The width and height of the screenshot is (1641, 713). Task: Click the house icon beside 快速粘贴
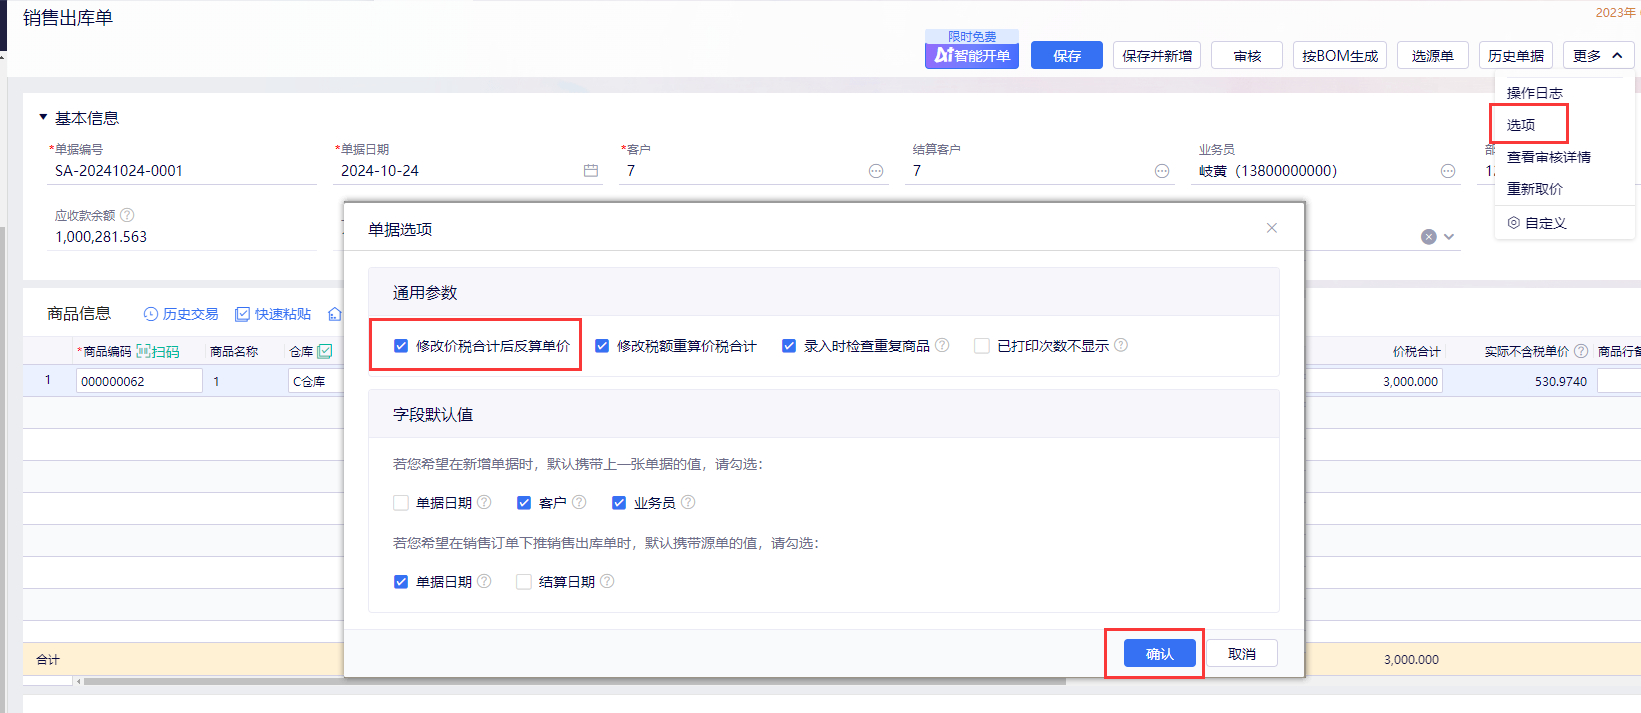point(335,314)
